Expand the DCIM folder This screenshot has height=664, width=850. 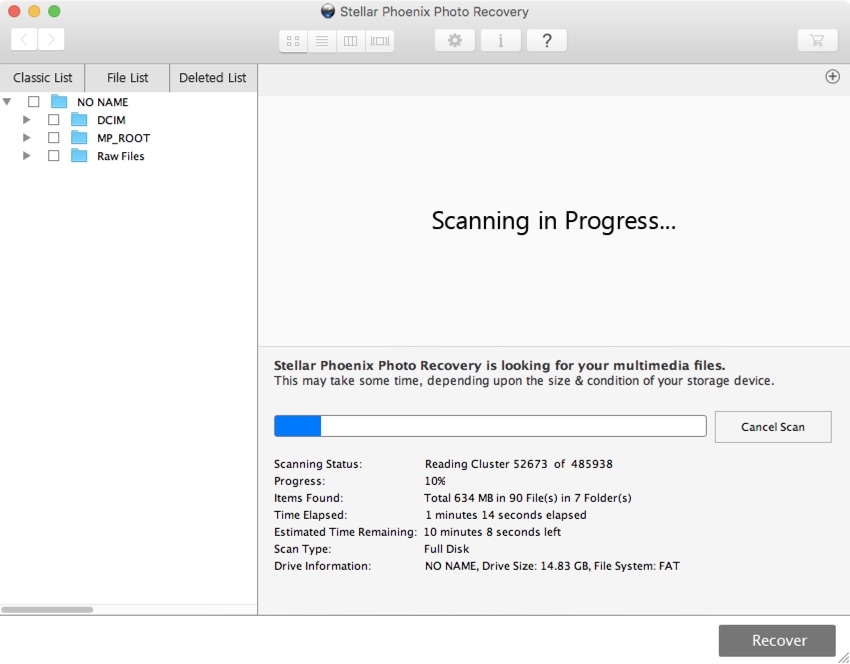point(27,119)
